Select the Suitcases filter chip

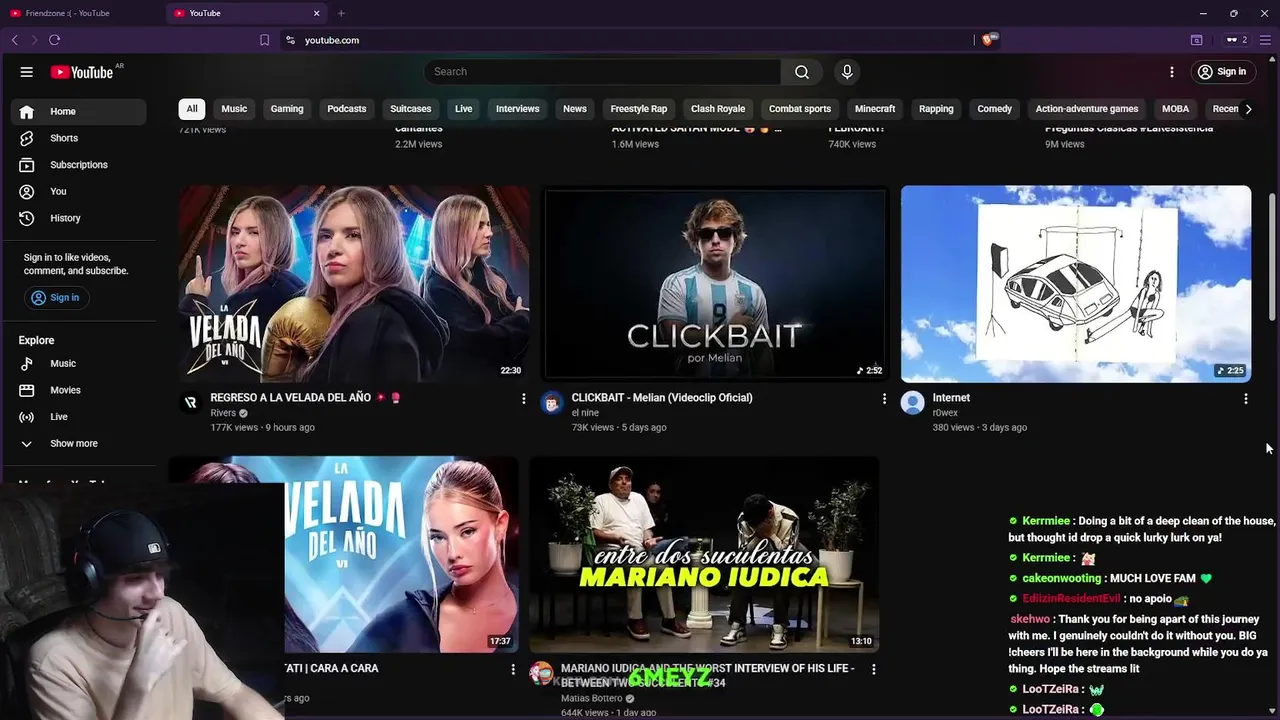pos(411,109)
